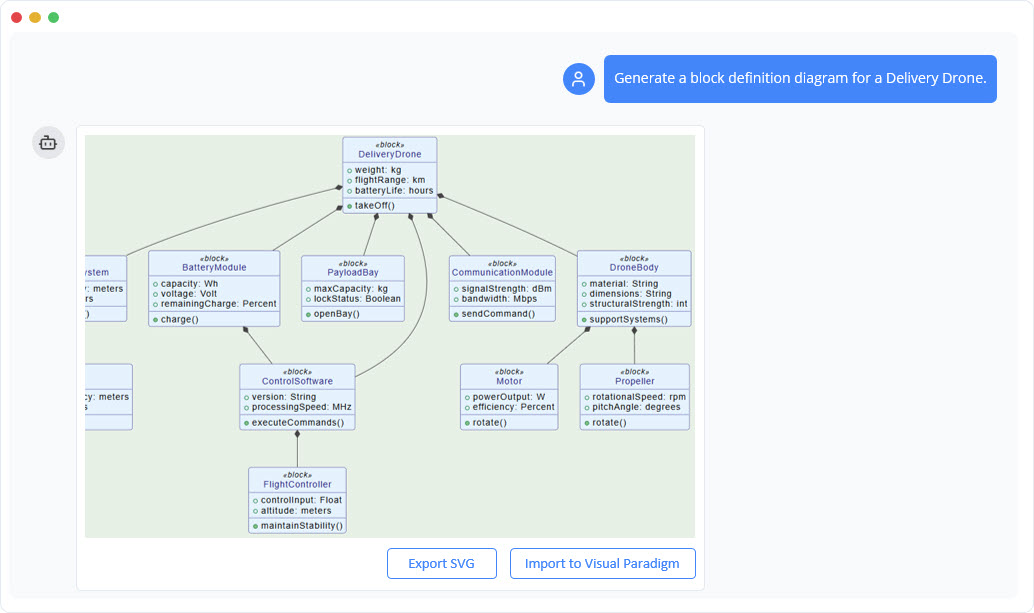The height and width of the screenshot is (613, 1034).
Task: Click the rotate() operation icon in Propeller
Action: [x=585, y=421]
